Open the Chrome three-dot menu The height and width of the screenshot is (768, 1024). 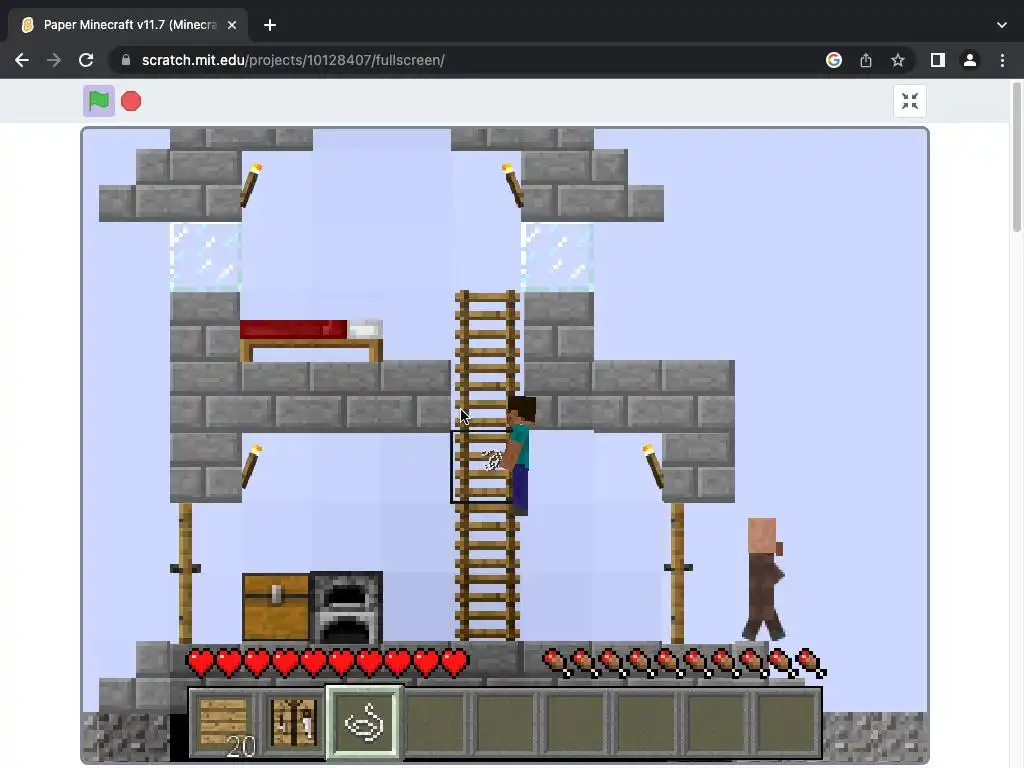click(x=1002, y=60)
